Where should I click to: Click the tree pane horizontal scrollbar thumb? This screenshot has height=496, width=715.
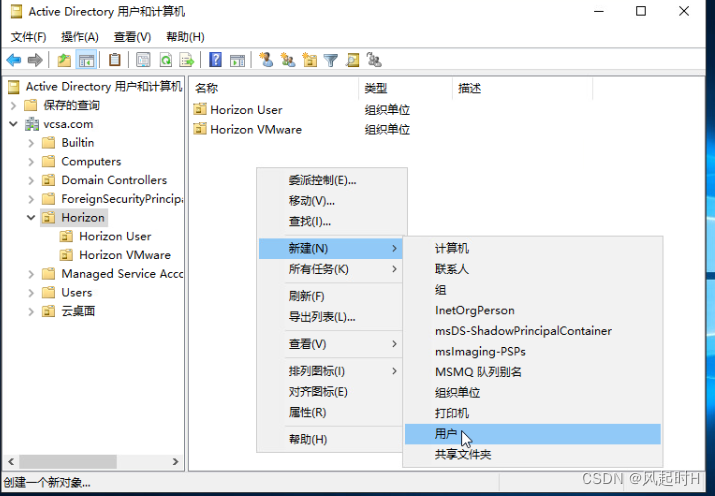67,462
